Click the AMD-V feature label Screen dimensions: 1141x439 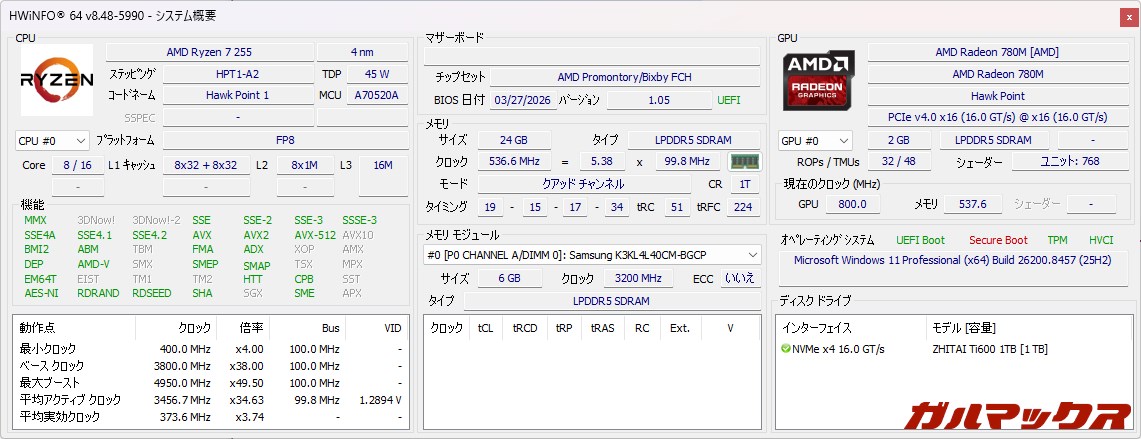tap(93, 264)
